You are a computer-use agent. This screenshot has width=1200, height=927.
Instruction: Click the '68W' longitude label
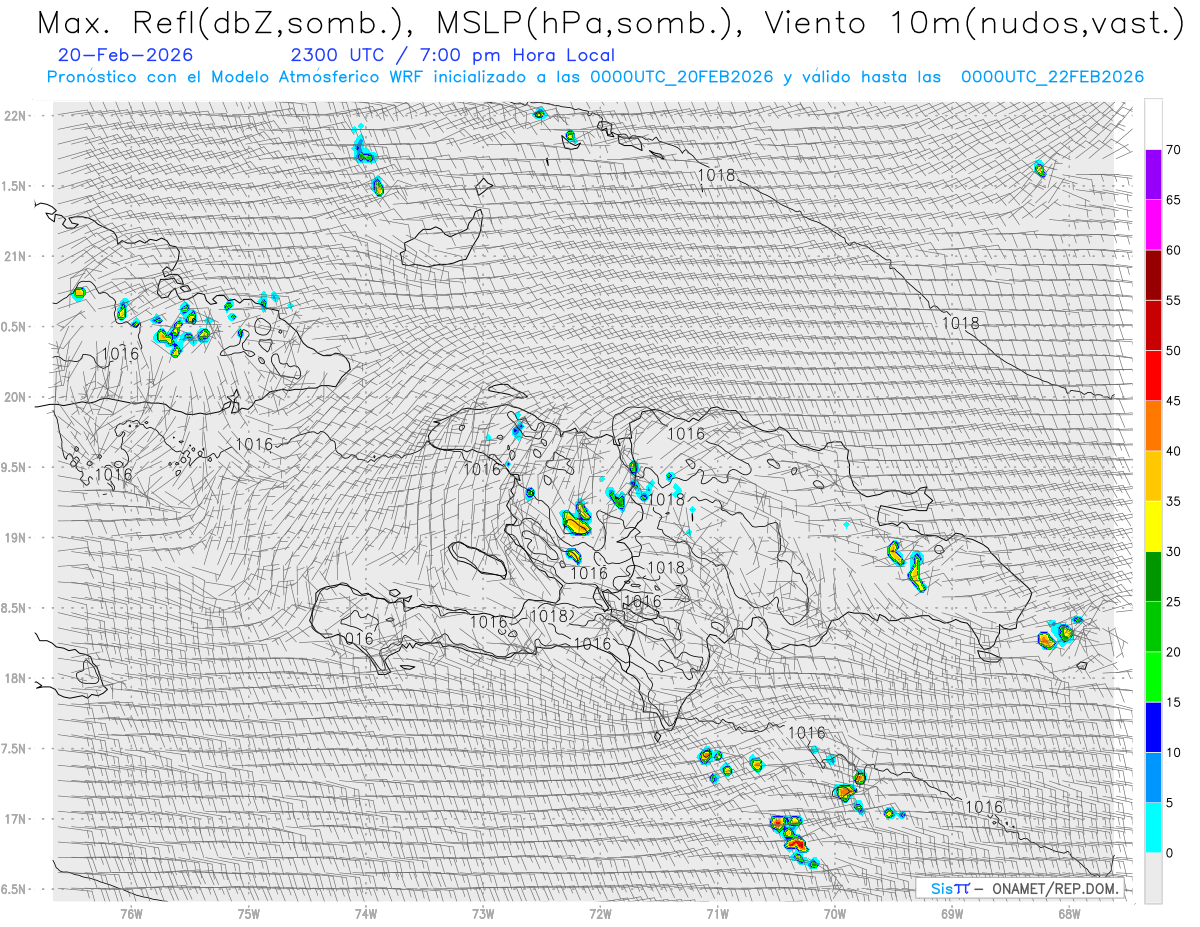coord(1069,913)
